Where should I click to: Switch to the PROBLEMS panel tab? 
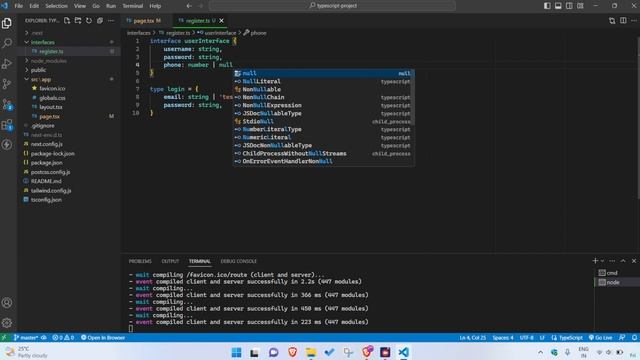coord(140,261)
